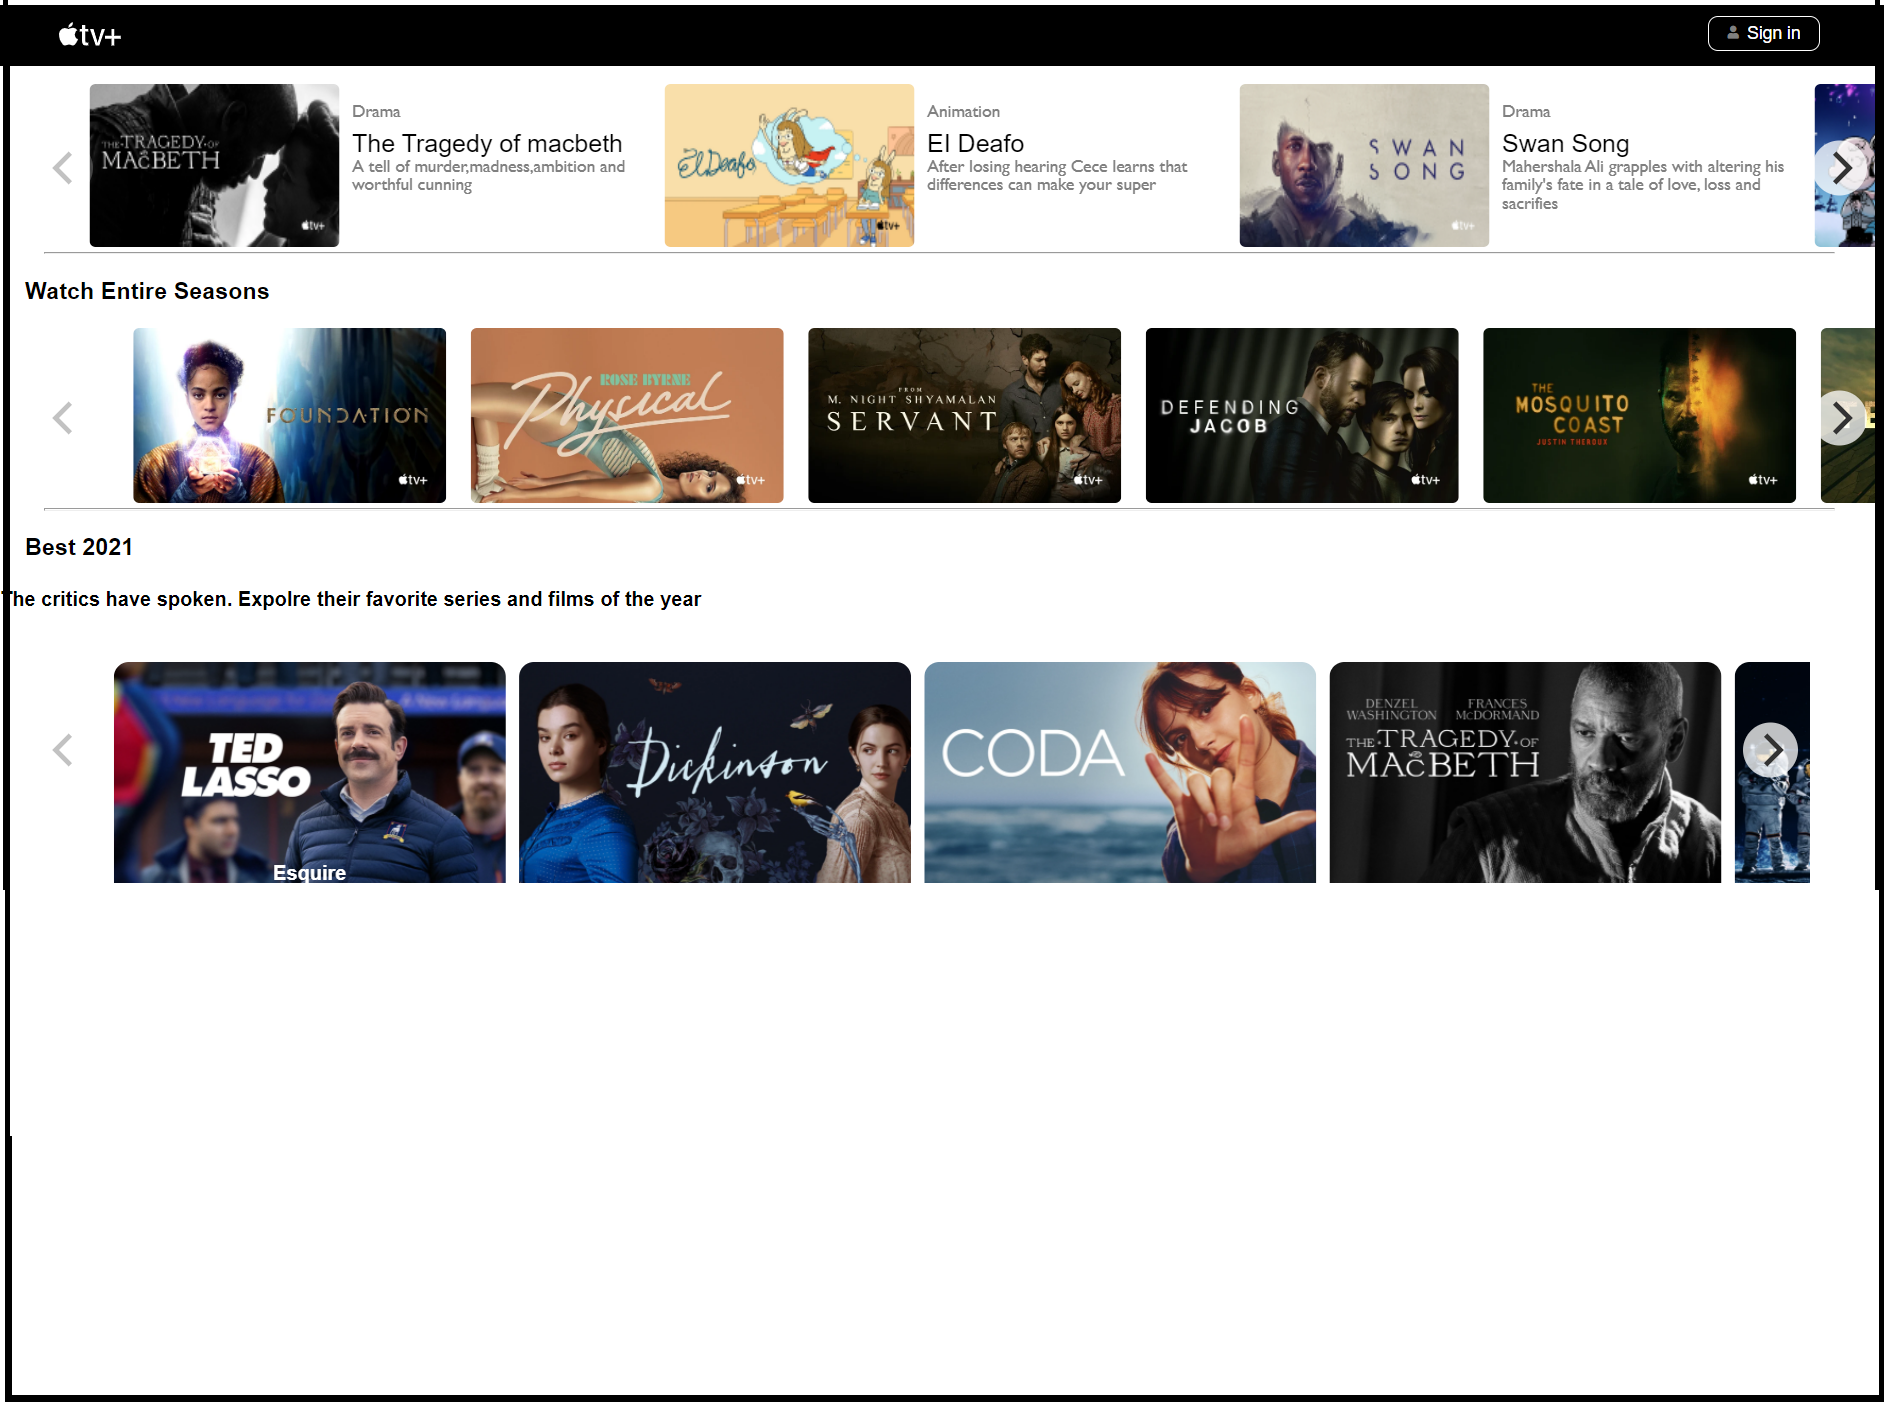The height and width of the screenshot is (1414, 1887).
Task: Open the Defending Jacob thumbnail
Action: (1302, 415)
